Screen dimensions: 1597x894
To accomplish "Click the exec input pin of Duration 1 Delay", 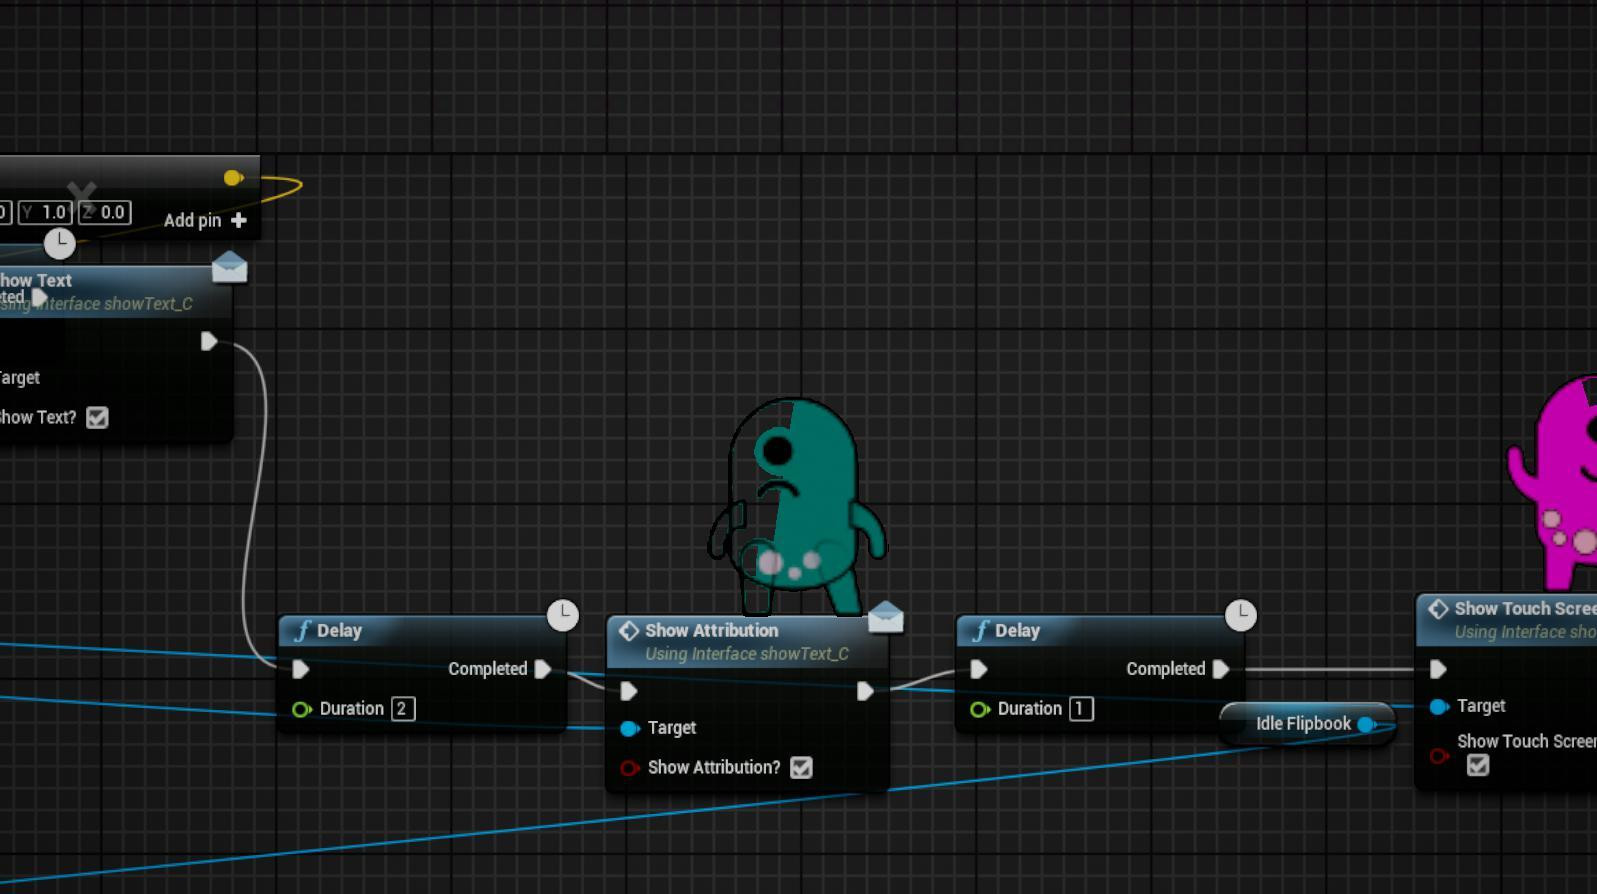I will 979,669.
